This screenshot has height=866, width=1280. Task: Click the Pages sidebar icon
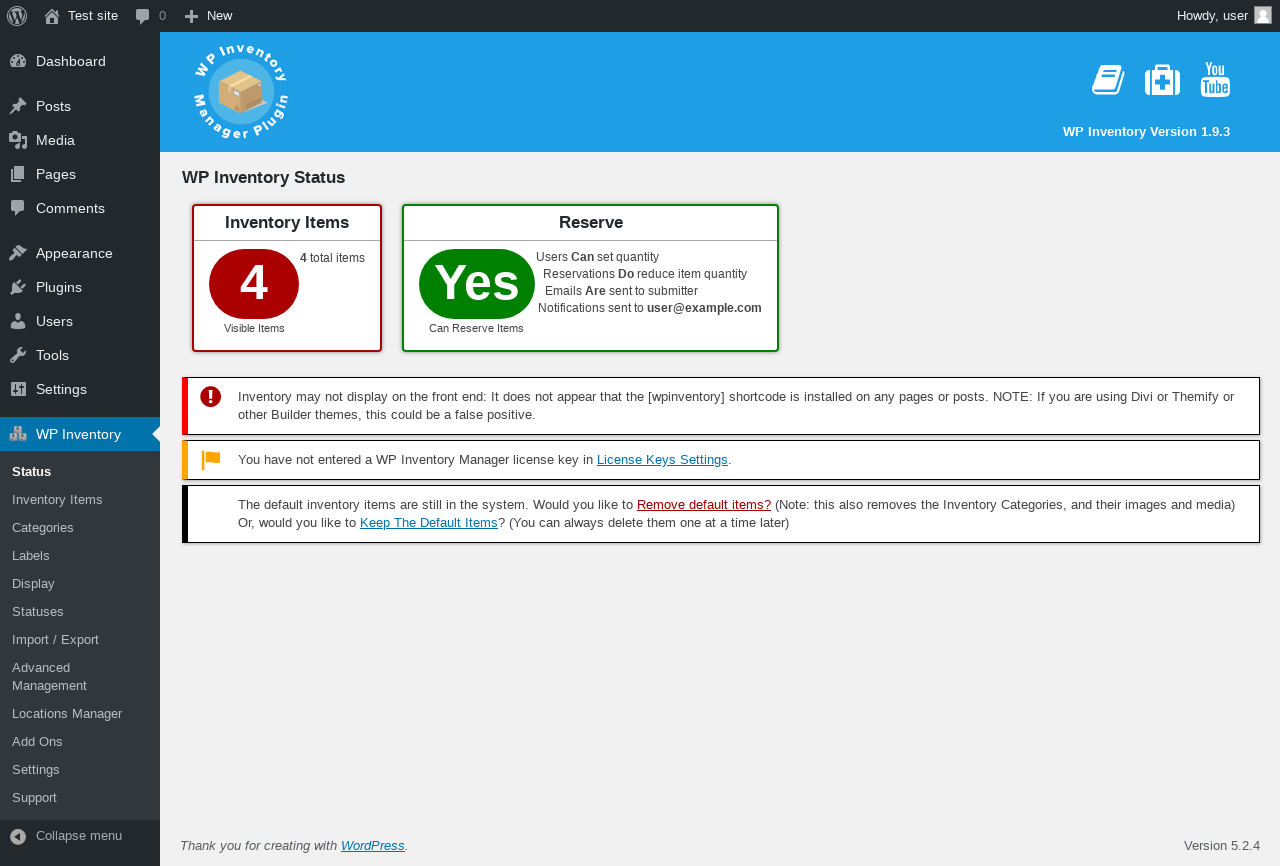coord(18,174)
